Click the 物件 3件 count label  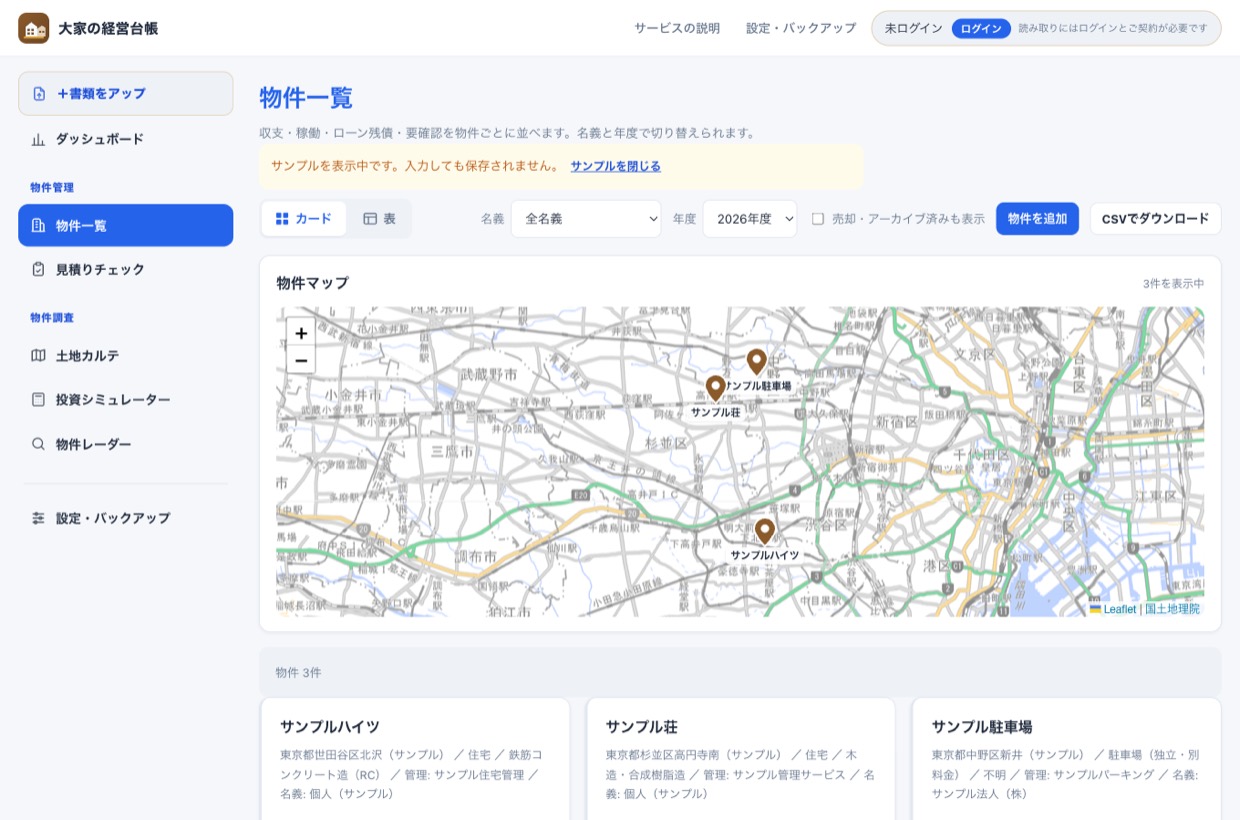[298, 673]
